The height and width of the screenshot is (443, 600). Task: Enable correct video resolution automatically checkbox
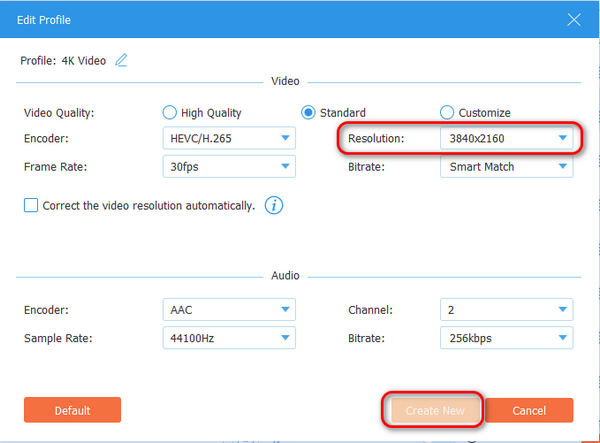pos(31,205)
